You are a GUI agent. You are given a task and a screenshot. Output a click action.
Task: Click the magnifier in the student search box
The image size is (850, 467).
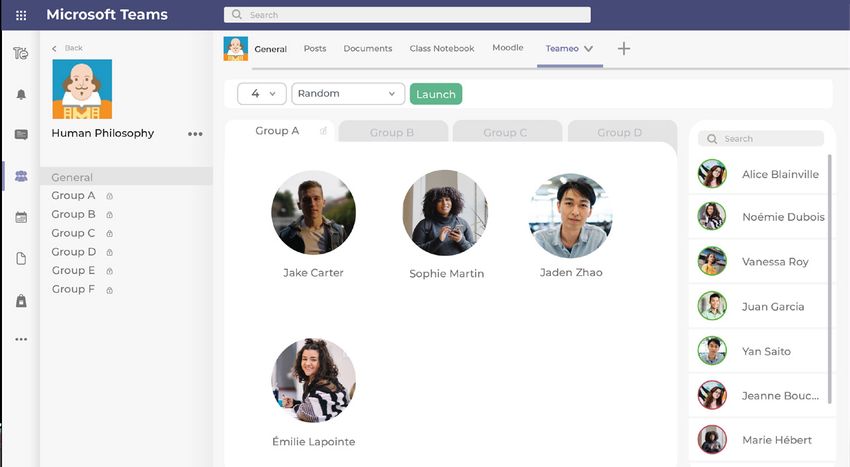coord(712,139)
